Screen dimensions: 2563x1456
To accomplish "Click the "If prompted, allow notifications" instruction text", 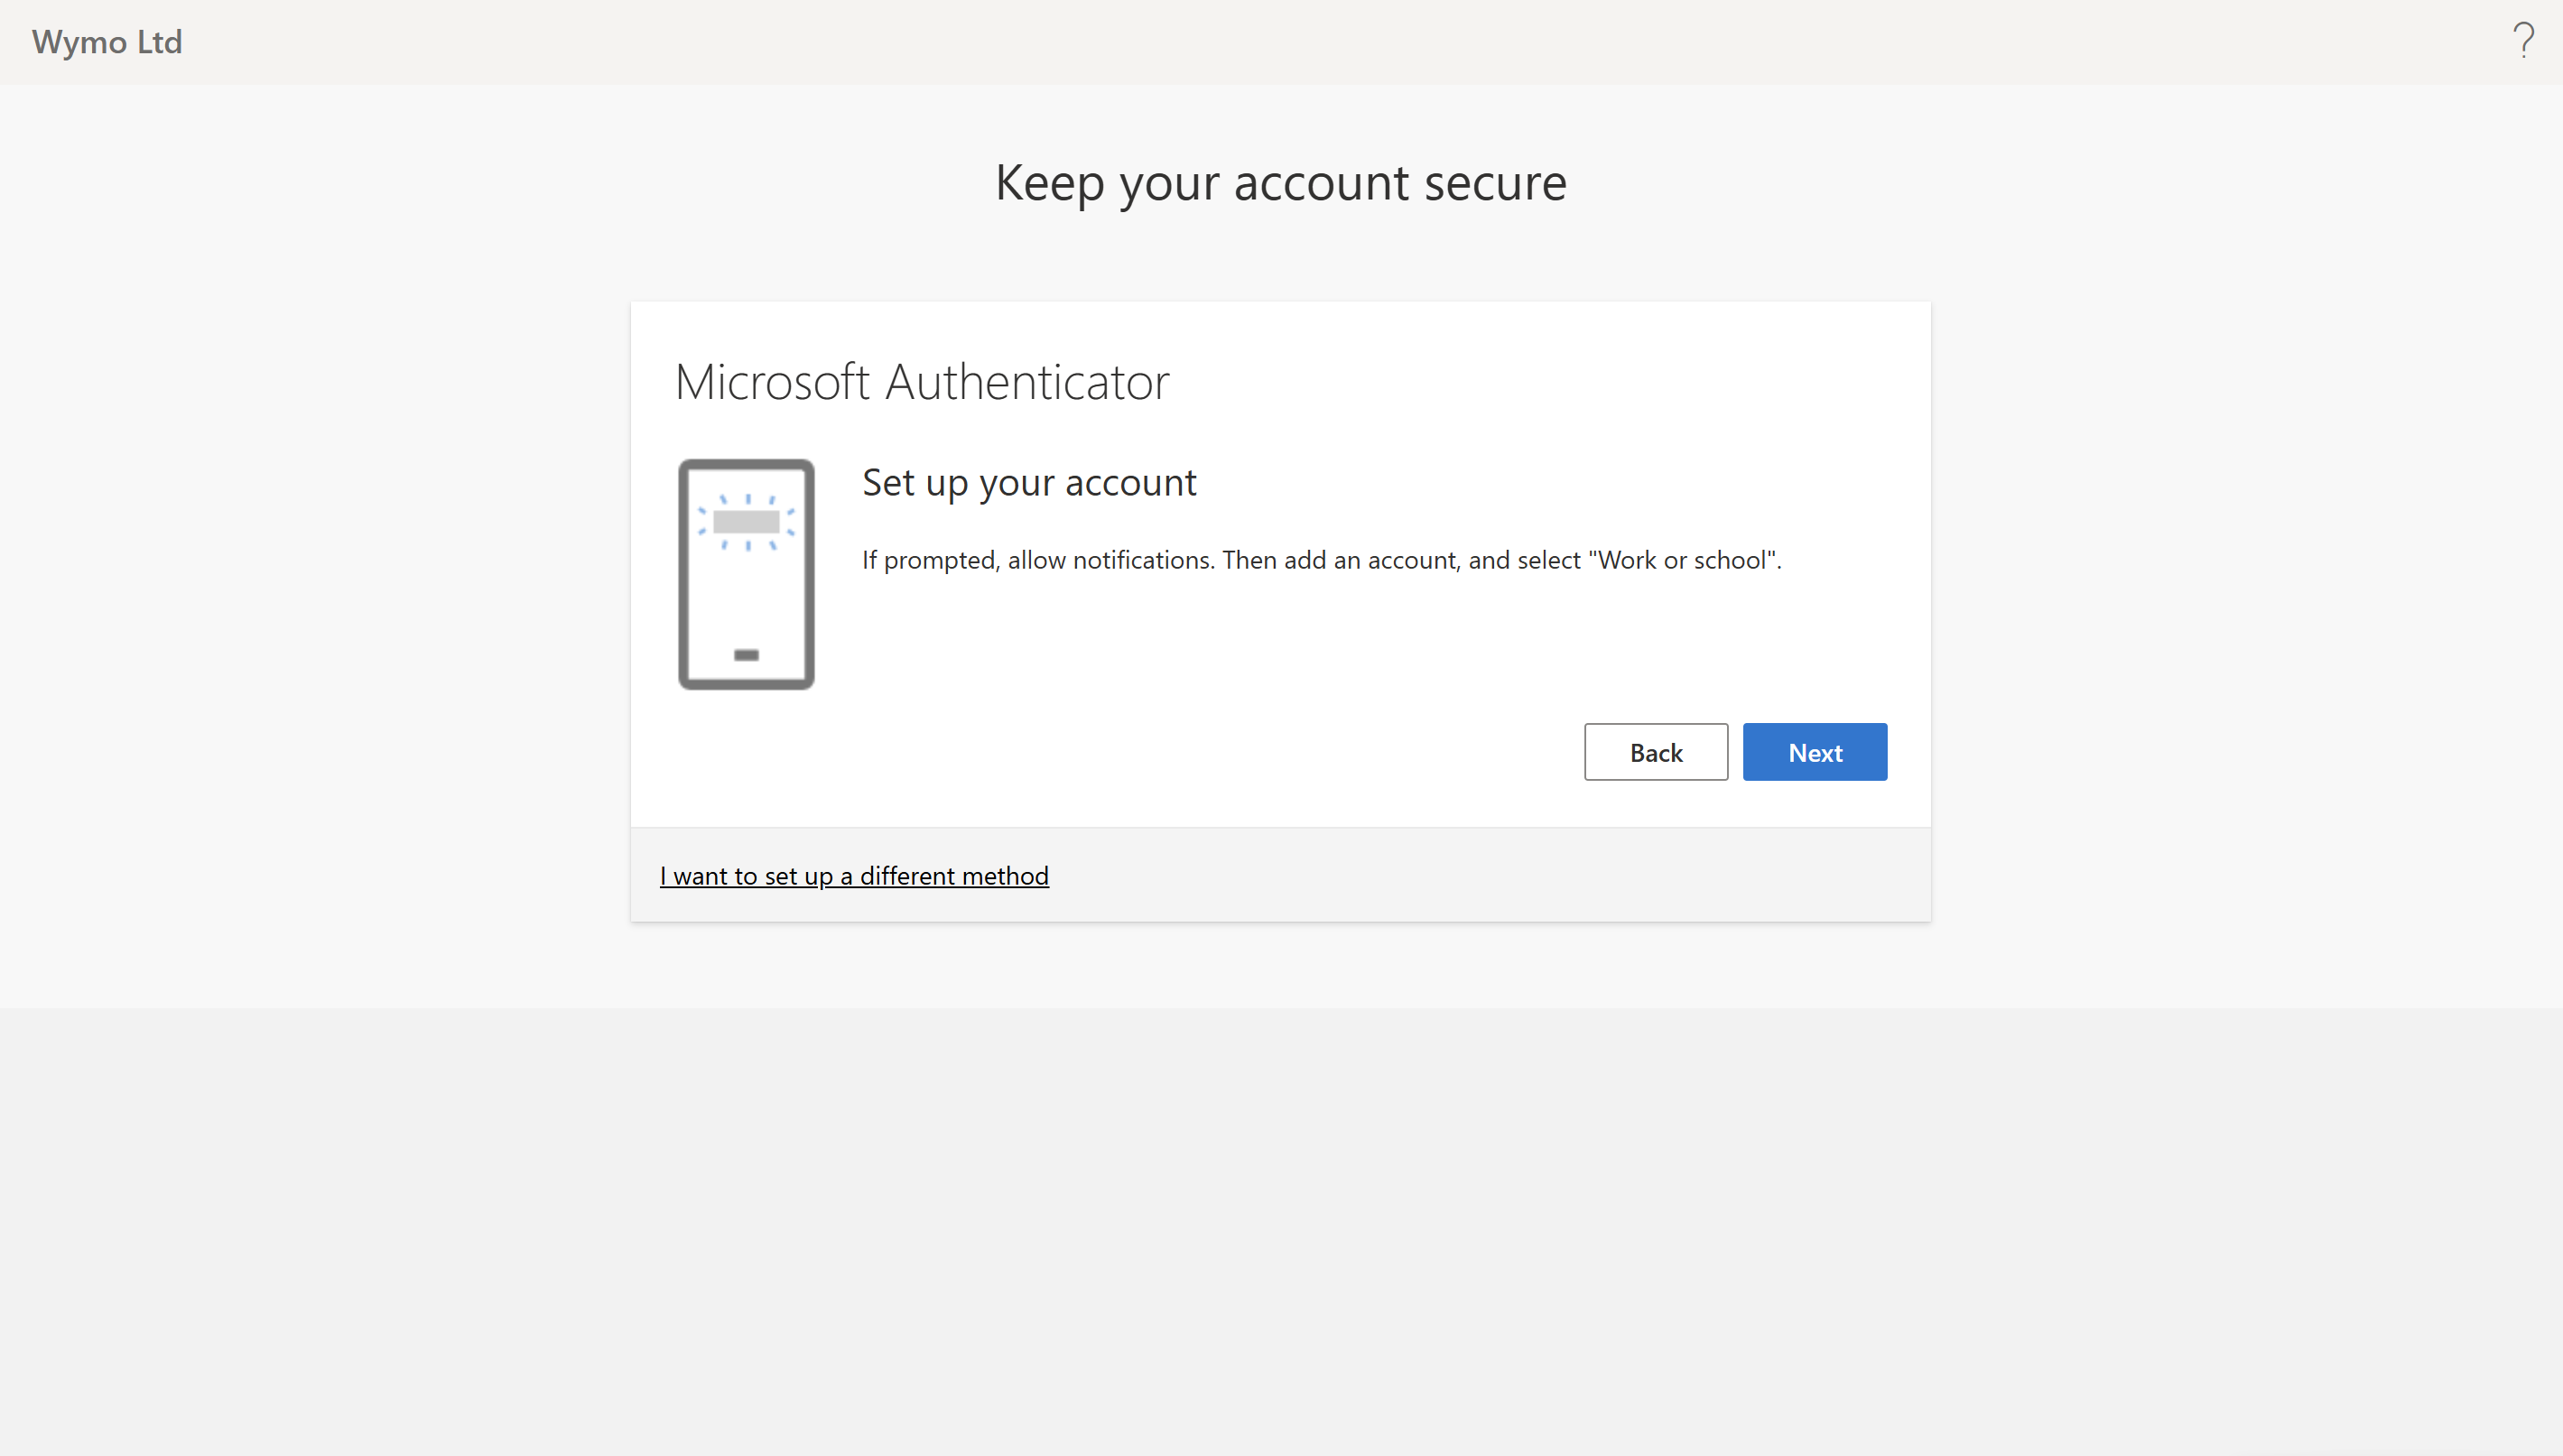I will click(x=1038, y=560).
